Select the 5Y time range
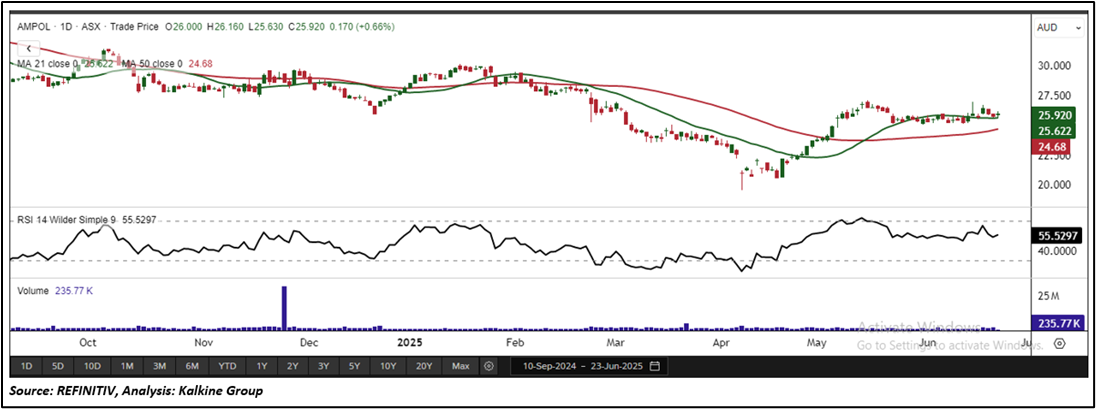Image resolution: width=1096 pixels, height=409 pixels. point(354,366)
